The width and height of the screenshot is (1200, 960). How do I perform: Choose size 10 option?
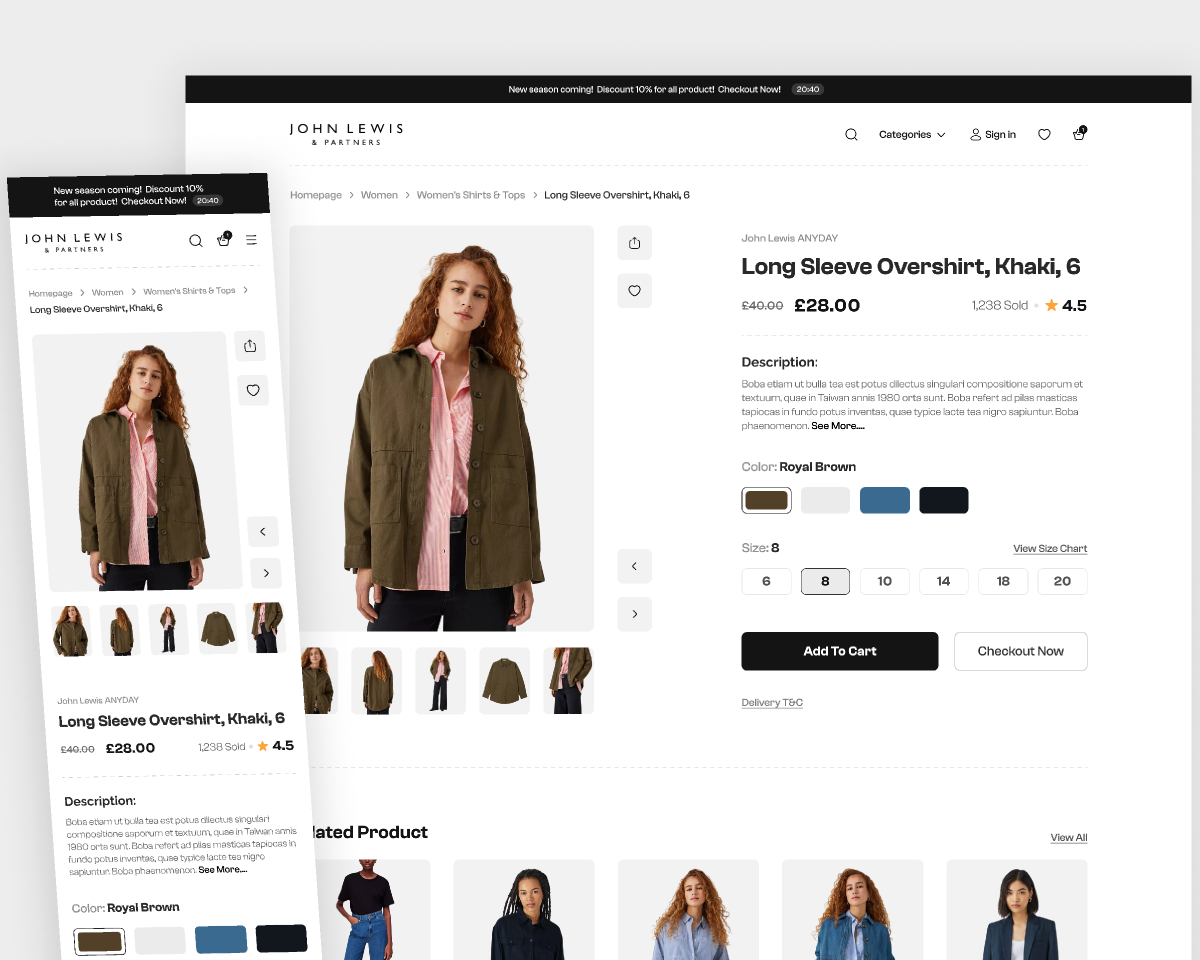(x=884, y=581)
